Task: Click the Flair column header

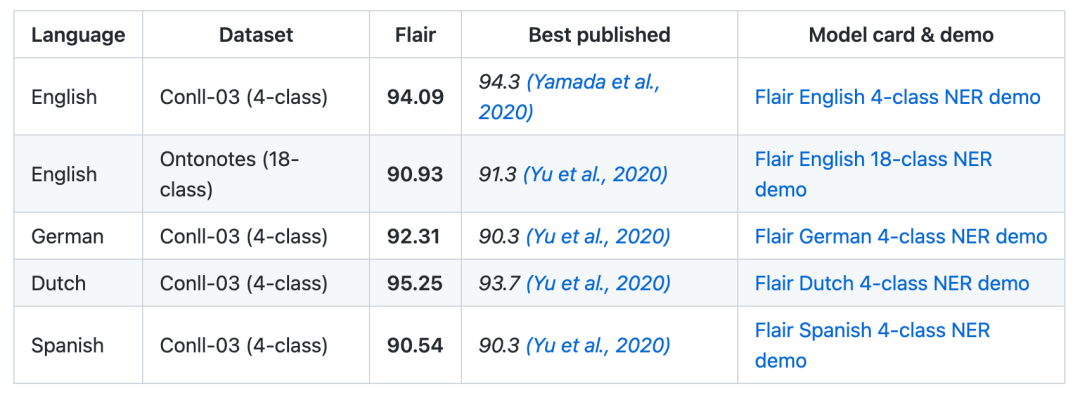Action: [415, 35]
